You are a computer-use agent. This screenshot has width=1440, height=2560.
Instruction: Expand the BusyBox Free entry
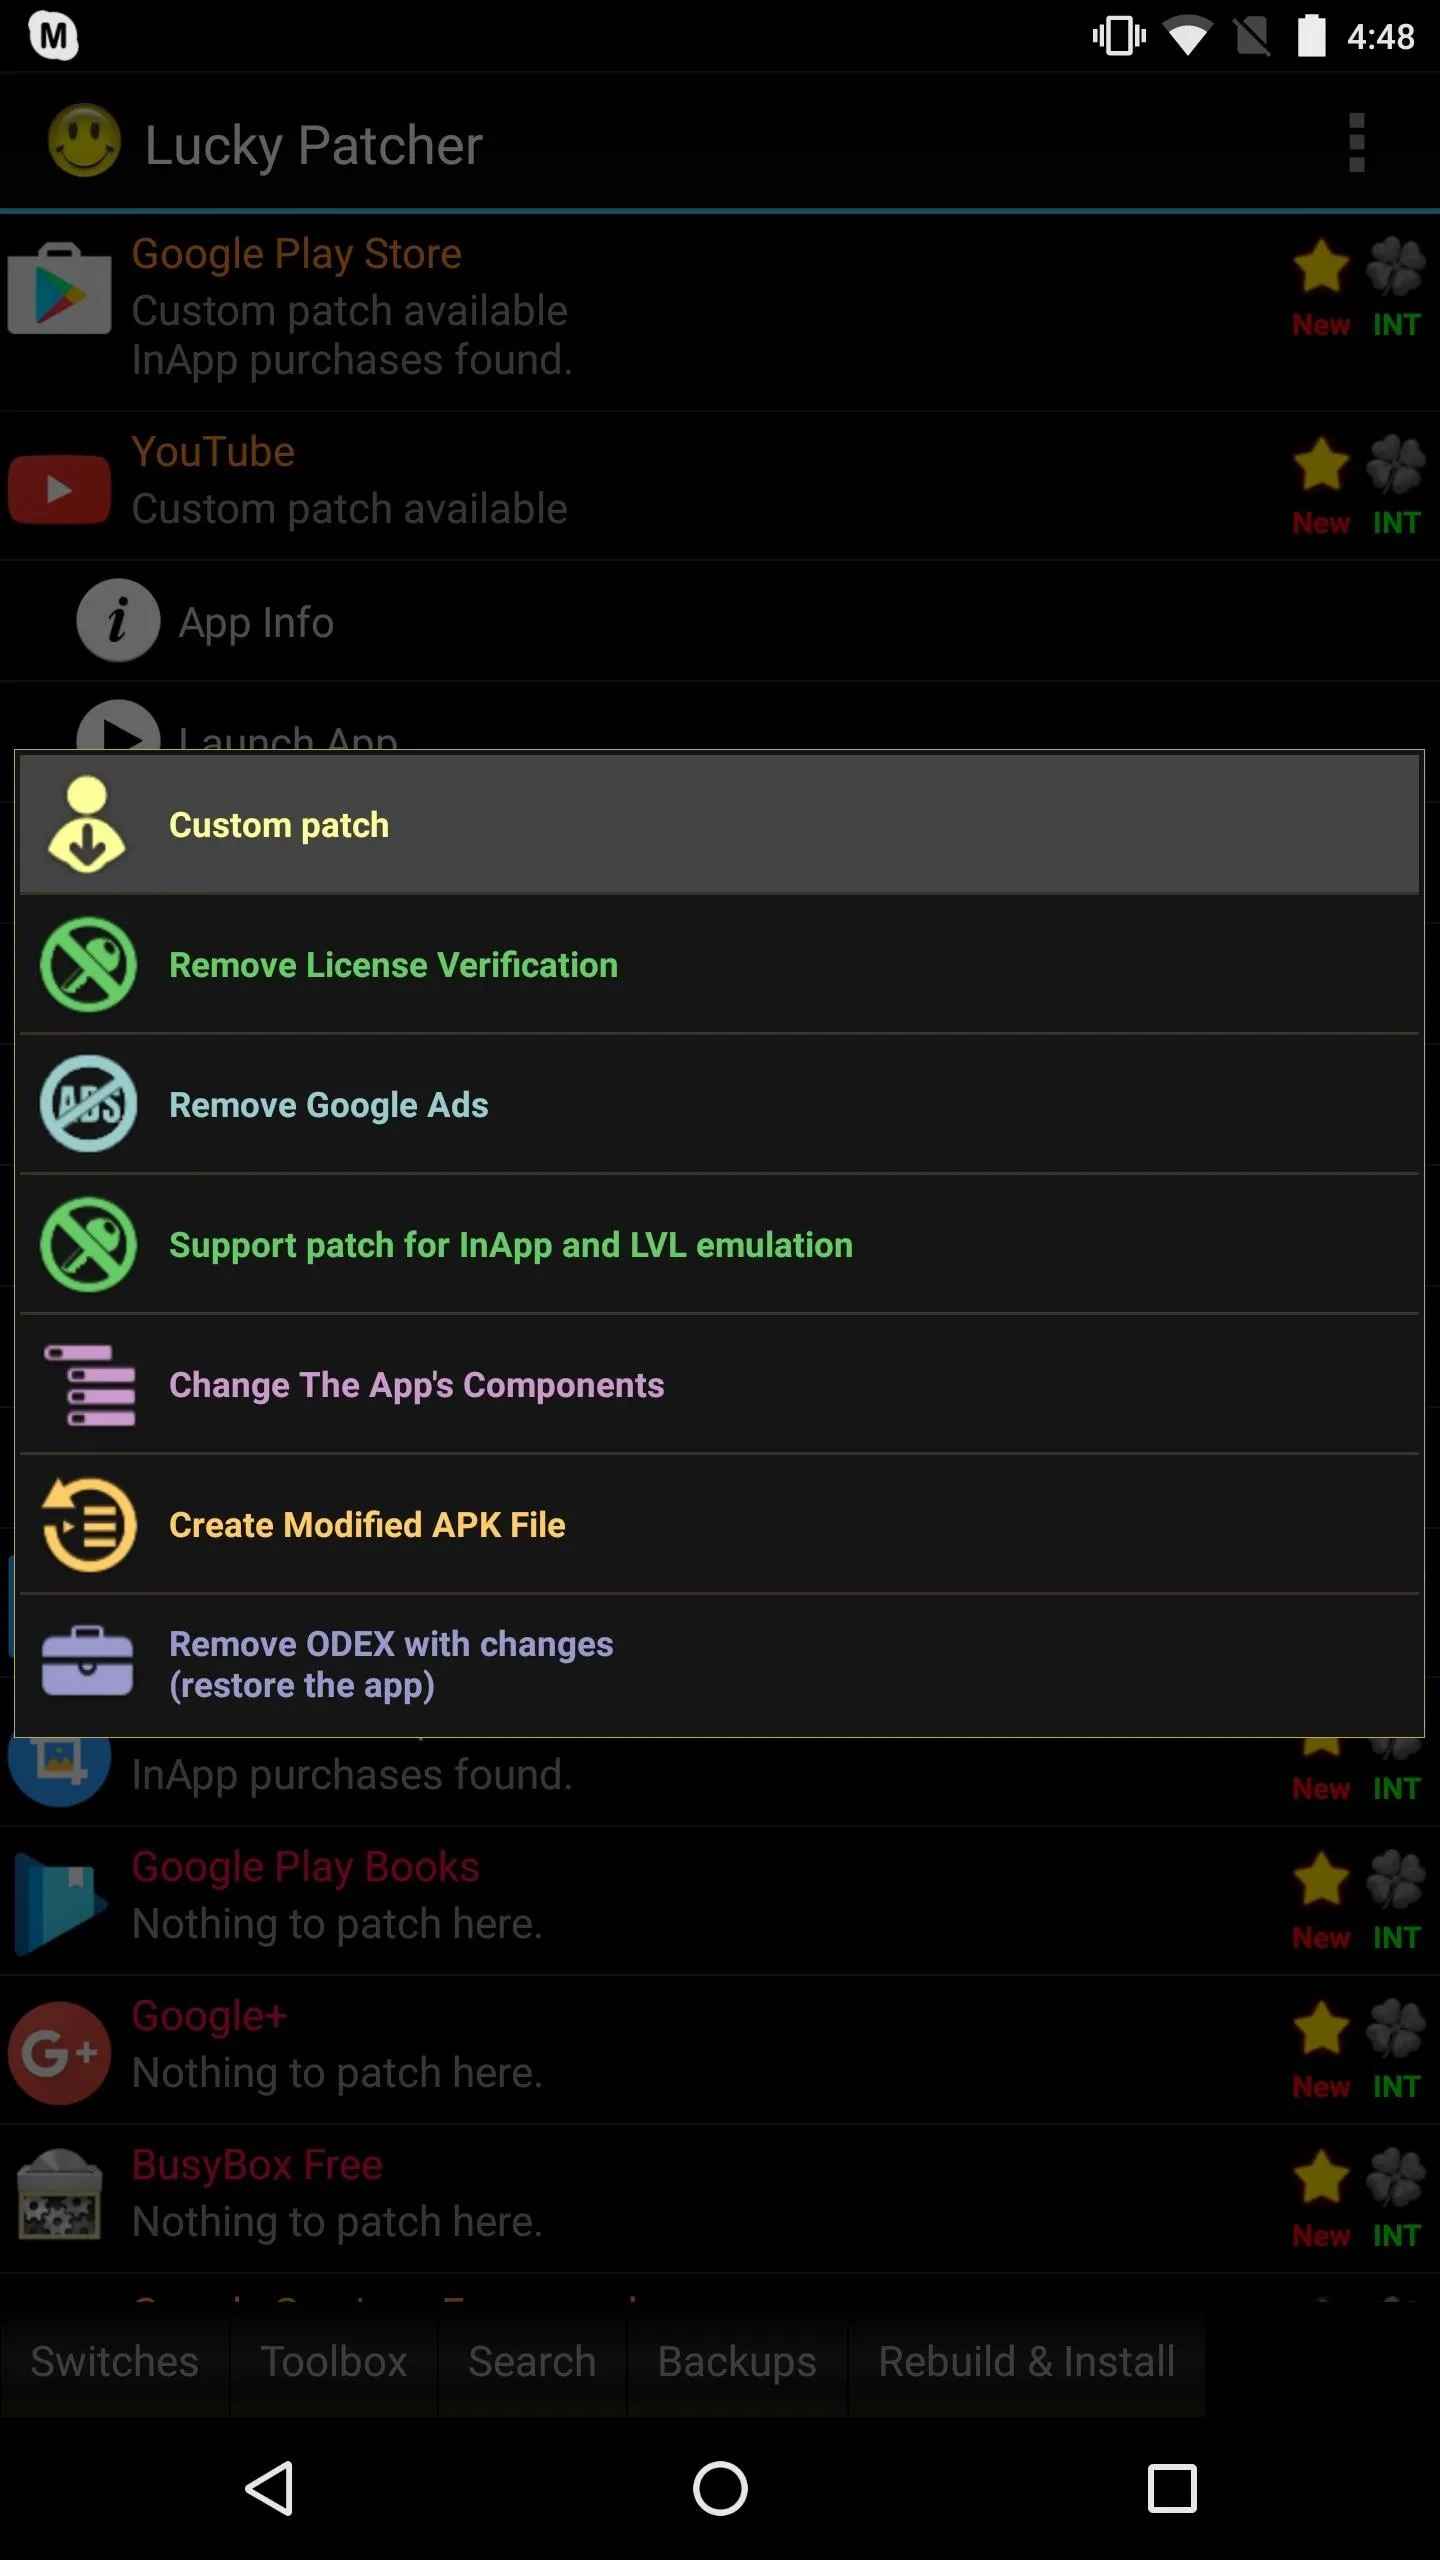[720, 2197]
